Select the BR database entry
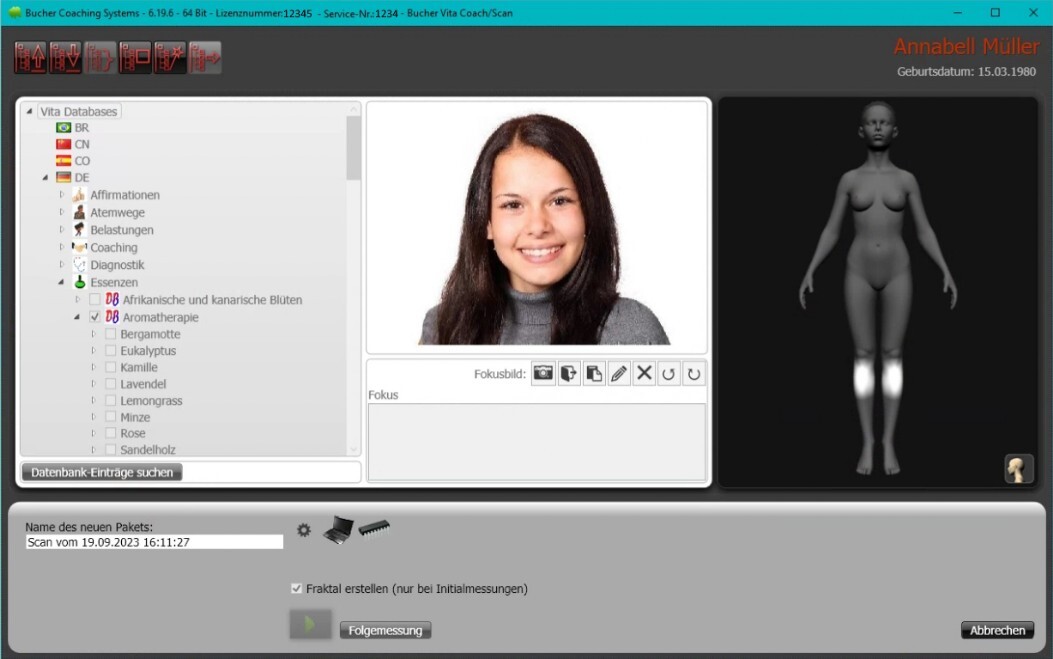1053x659 pixels. (x=81, y=128)
